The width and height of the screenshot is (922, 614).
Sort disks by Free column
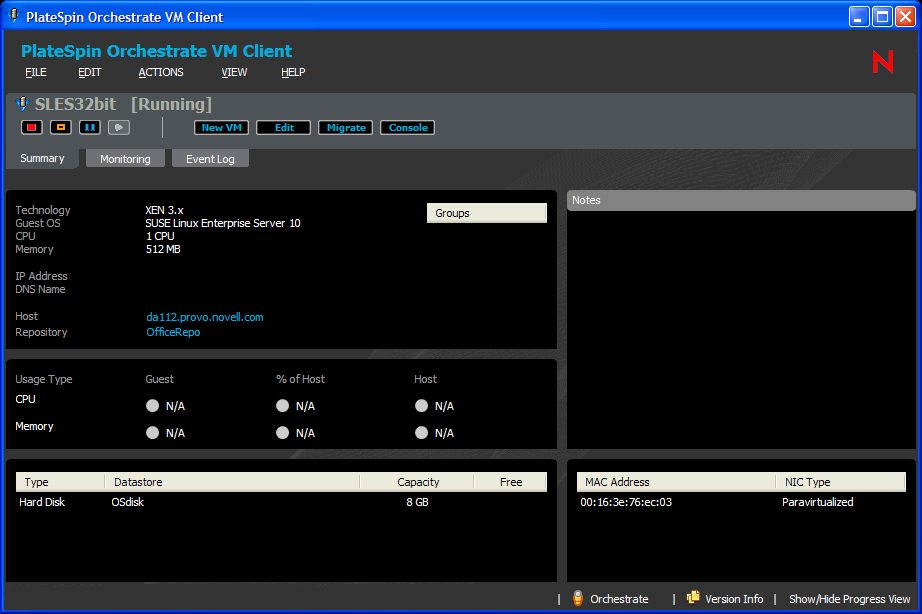tap(510, 482)
